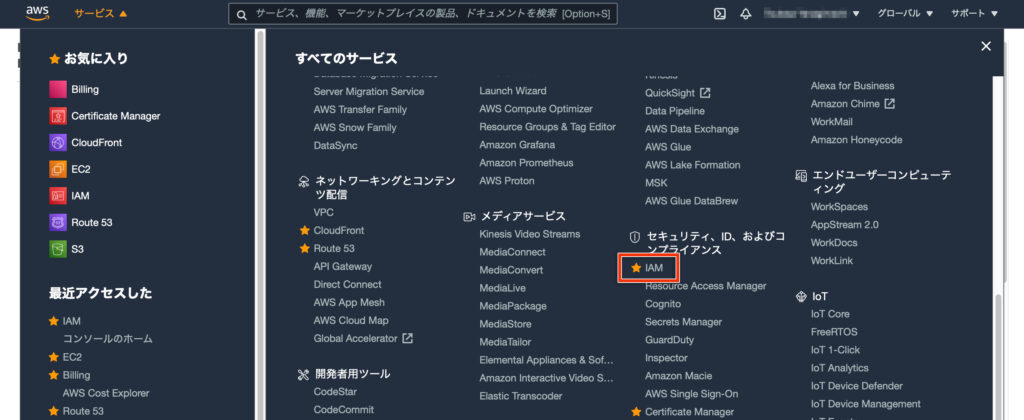This screenshot has height=420, width=1024.
Task: Click the end user computing category icon
Action: (801, 175)
